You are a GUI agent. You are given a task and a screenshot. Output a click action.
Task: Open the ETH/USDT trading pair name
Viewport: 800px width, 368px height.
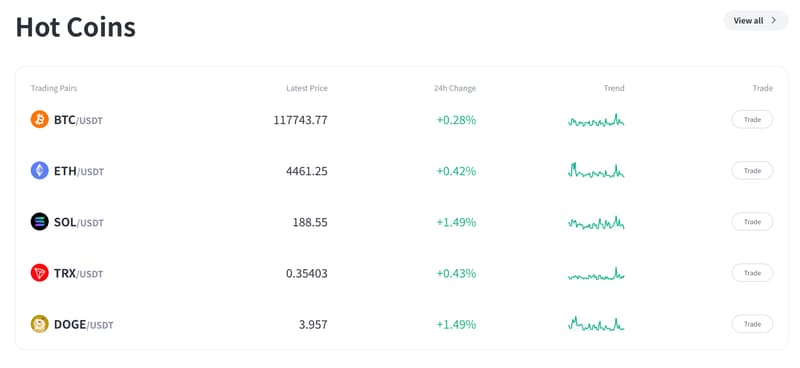(79, 171)
